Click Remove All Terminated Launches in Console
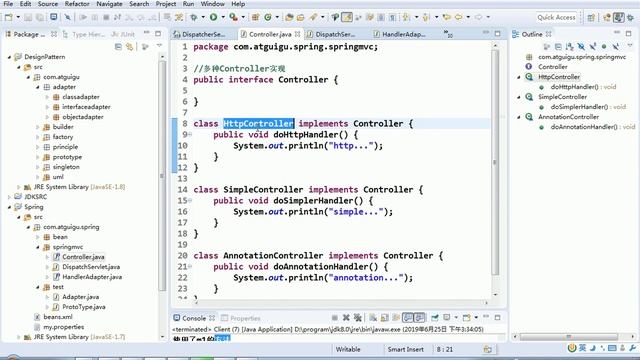The width and height of the screenshot is (640, 360). pyautogui.click(x=358, y=318)
